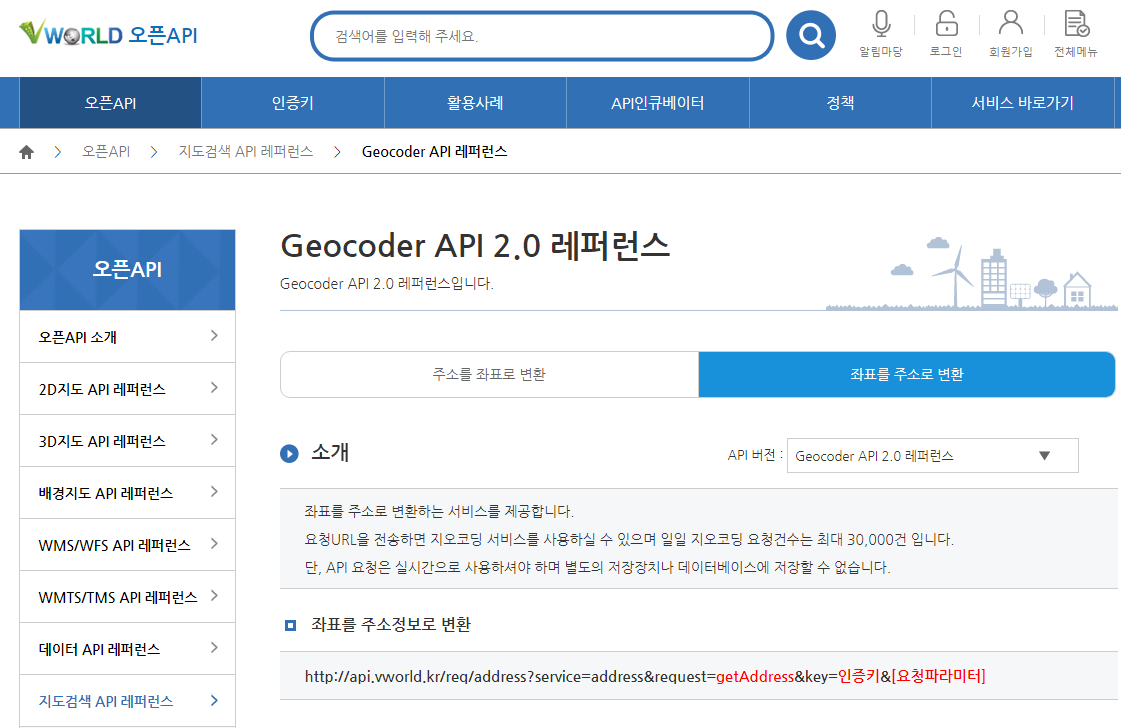
Task: Open 오픈API 소개 in the sidebar
Action: pyautogui.click(x=127, y=337)
